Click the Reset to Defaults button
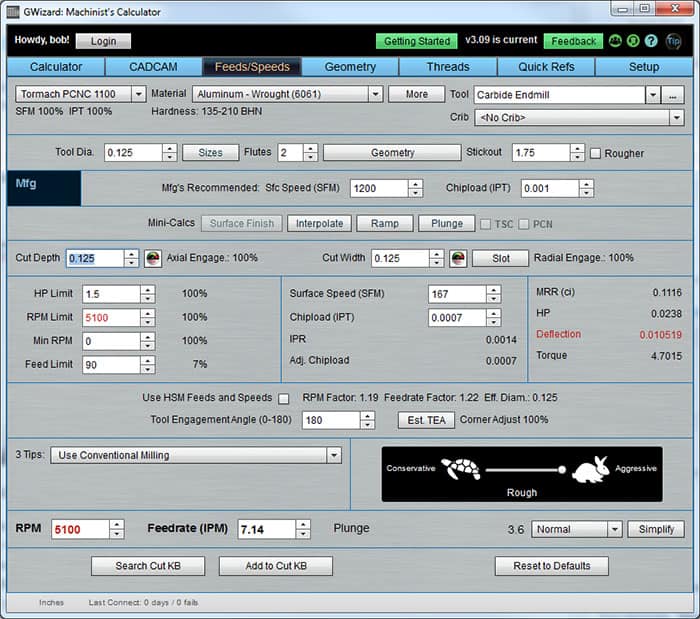This screenshot has height=619, width=700. (551, 566)
